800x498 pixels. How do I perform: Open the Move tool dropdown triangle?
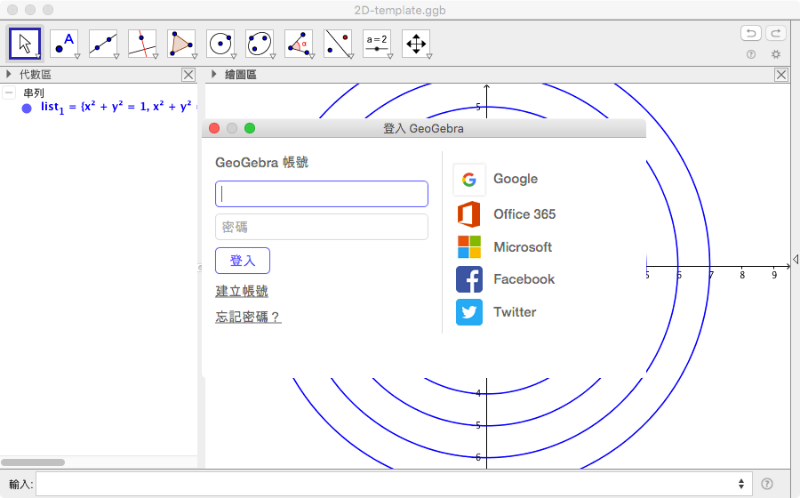point(38,56)
